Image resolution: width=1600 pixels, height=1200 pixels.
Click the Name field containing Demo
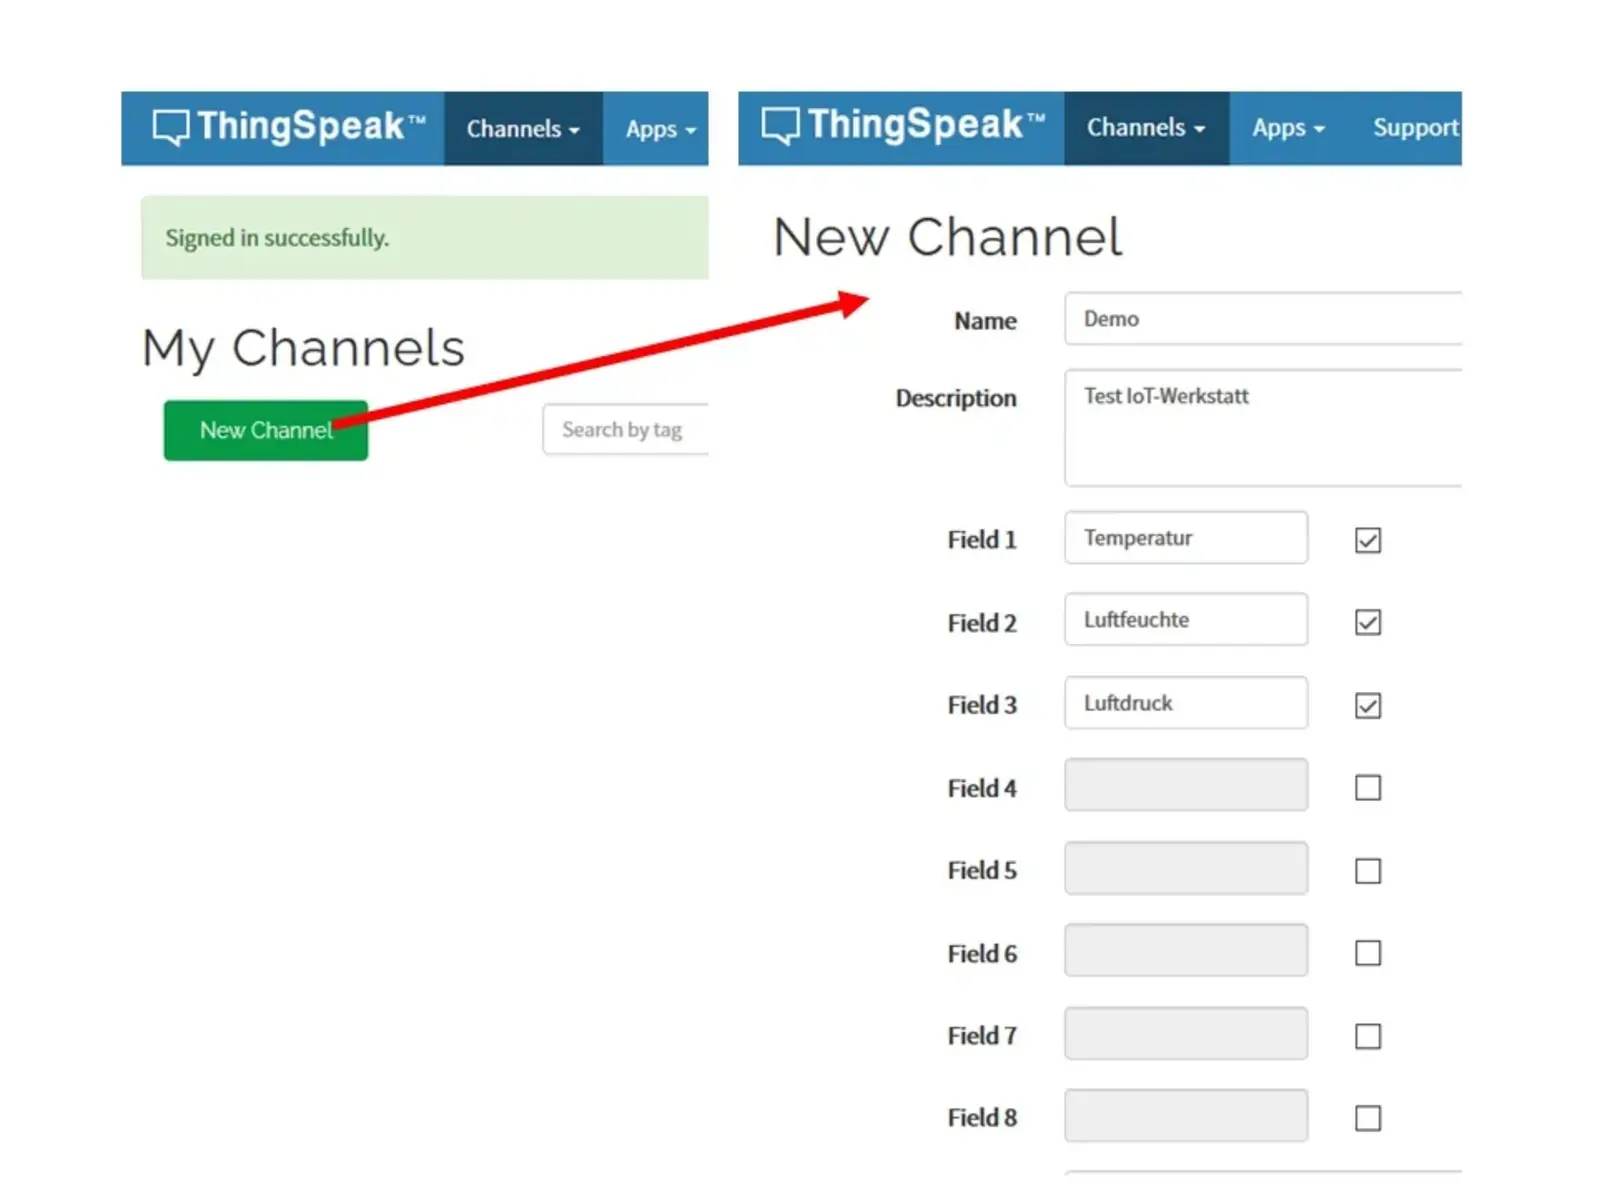click(1263, 319)
